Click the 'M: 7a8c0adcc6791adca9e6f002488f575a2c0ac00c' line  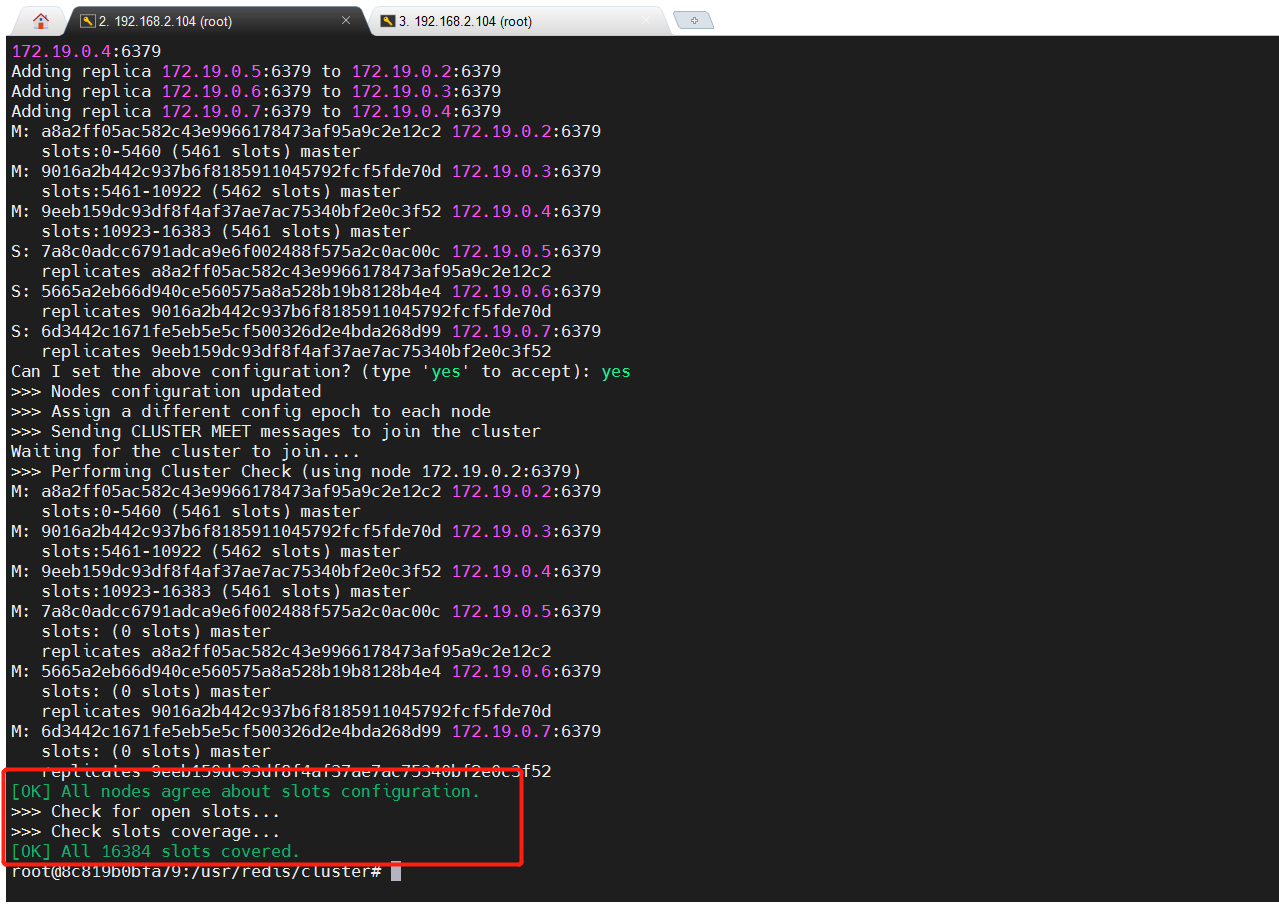306,612
